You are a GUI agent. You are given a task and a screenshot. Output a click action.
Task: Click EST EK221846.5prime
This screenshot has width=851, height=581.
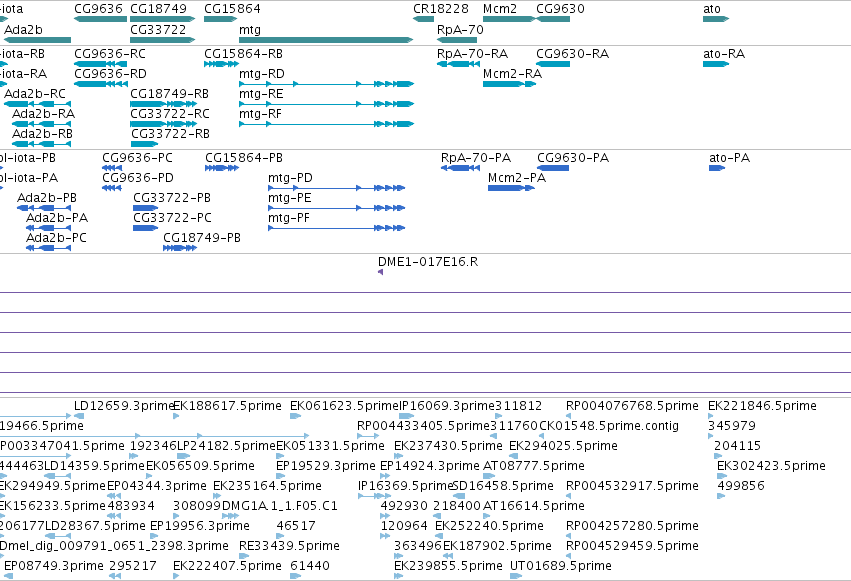pyautogui.click(x=710, y=416)
